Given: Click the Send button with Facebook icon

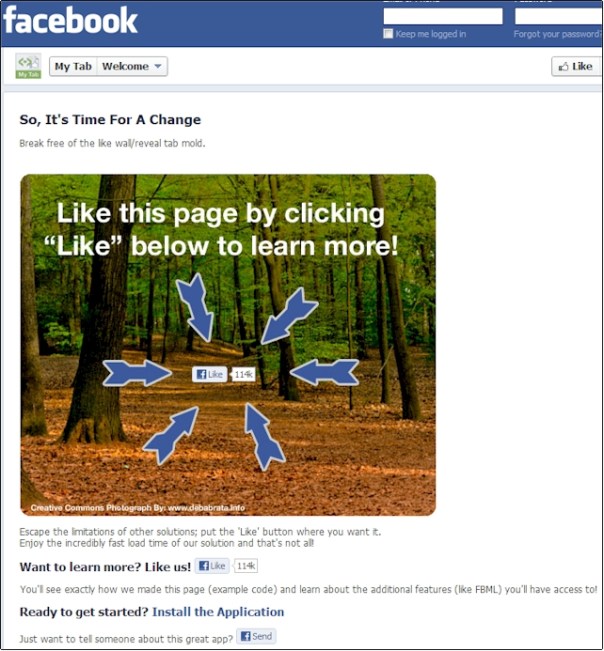Looking at the screenshot, I should pos(257,636).
